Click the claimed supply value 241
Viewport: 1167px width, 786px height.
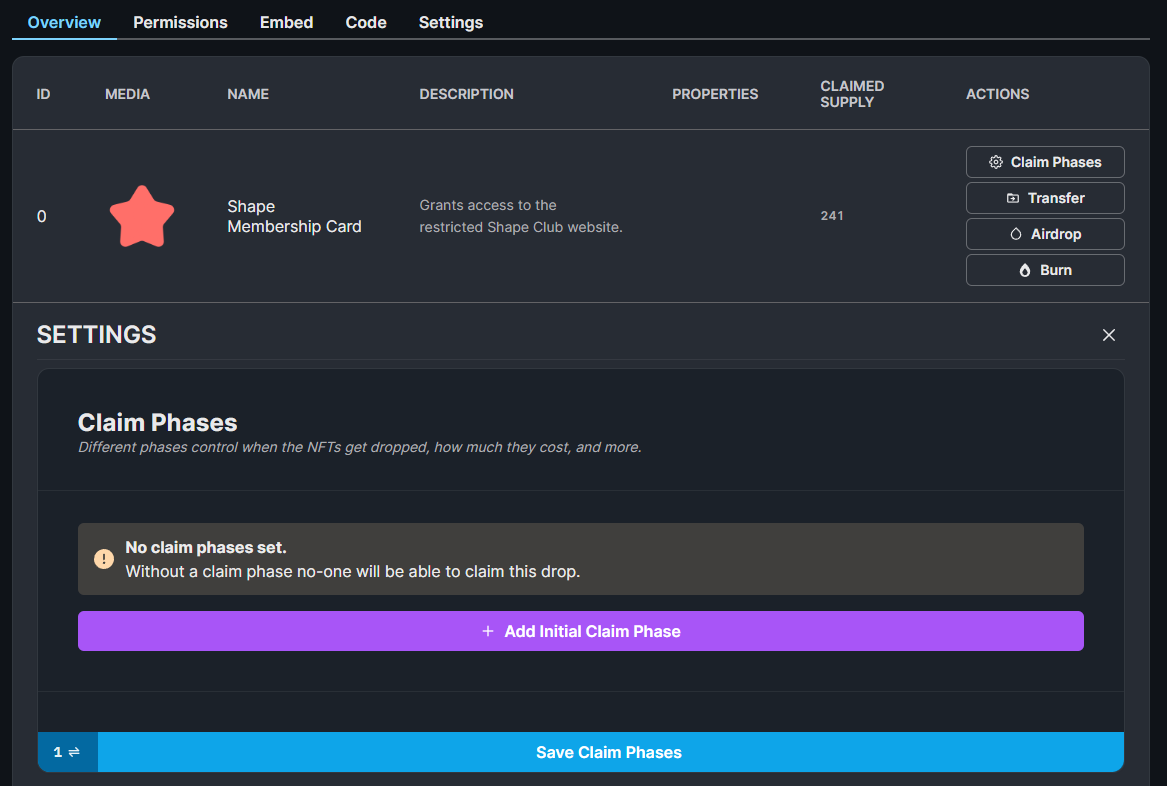[x=832, y=215]
